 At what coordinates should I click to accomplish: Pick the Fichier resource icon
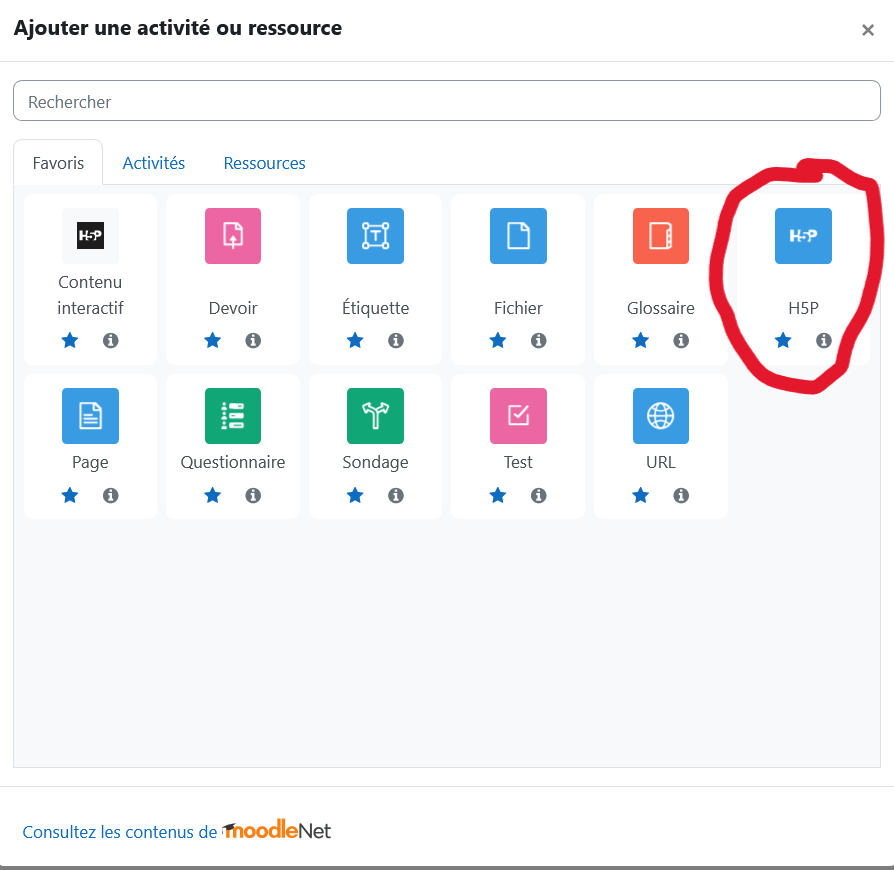[x=518, y=235]
